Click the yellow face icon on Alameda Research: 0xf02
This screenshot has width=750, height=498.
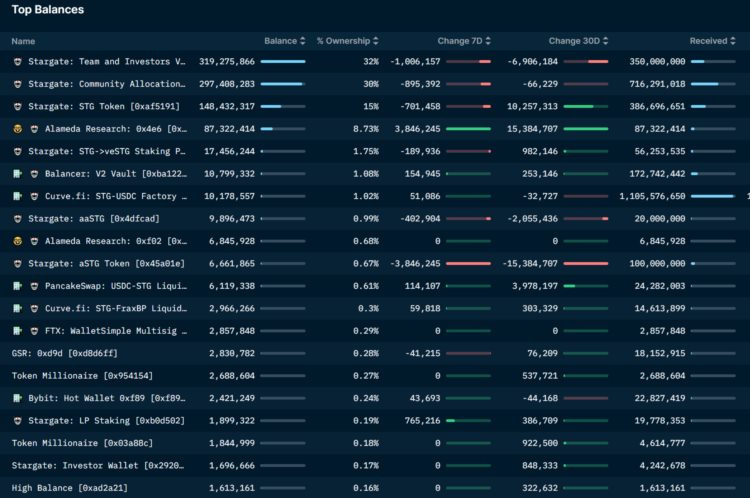(x=17, y=241)
